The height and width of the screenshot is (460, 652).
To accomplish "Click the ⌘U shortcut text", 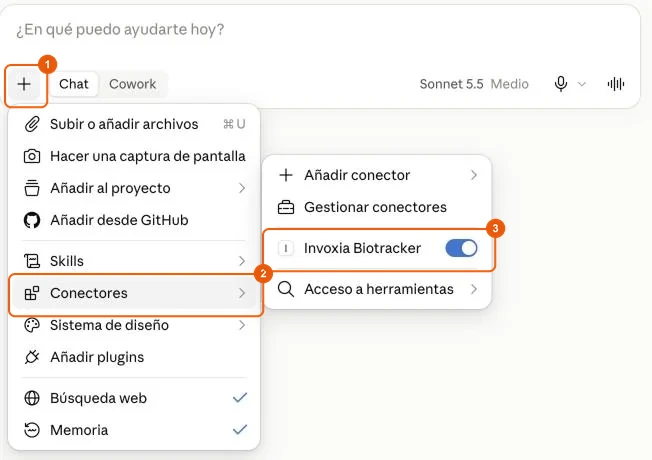I will click(x=235, y=124).
